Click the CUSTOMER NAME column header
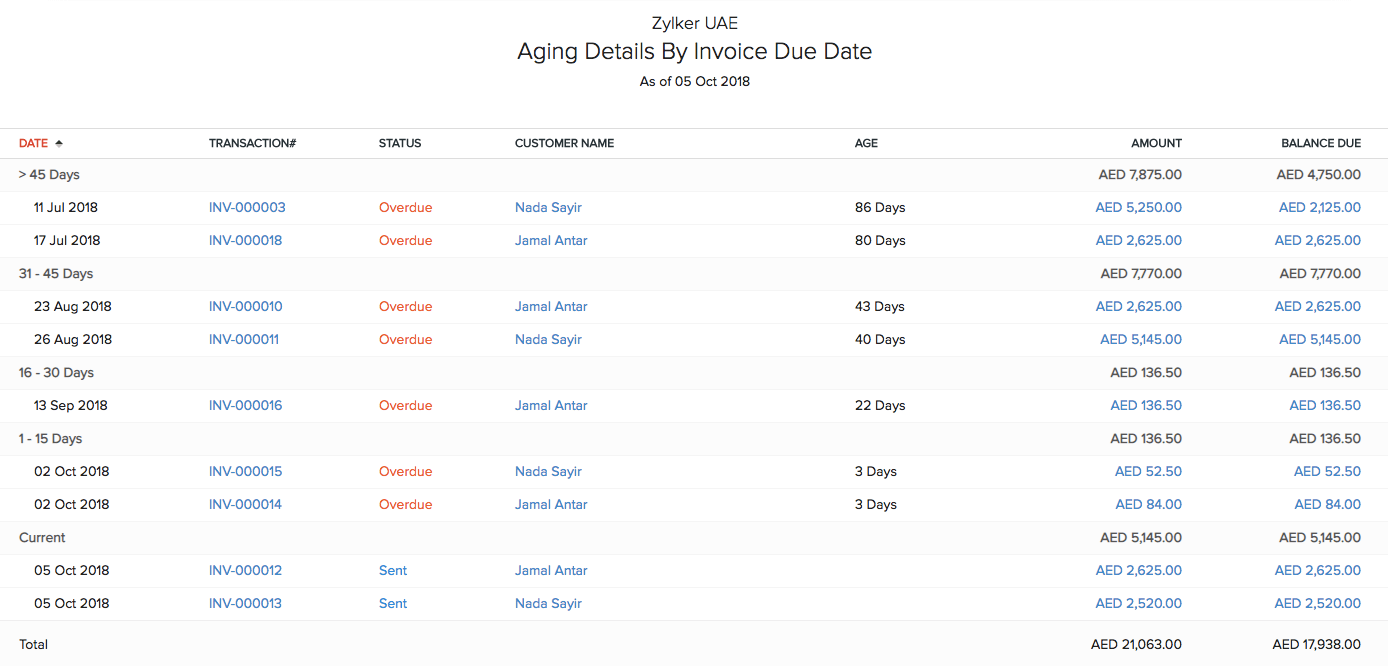 click(x=564, y=143)
